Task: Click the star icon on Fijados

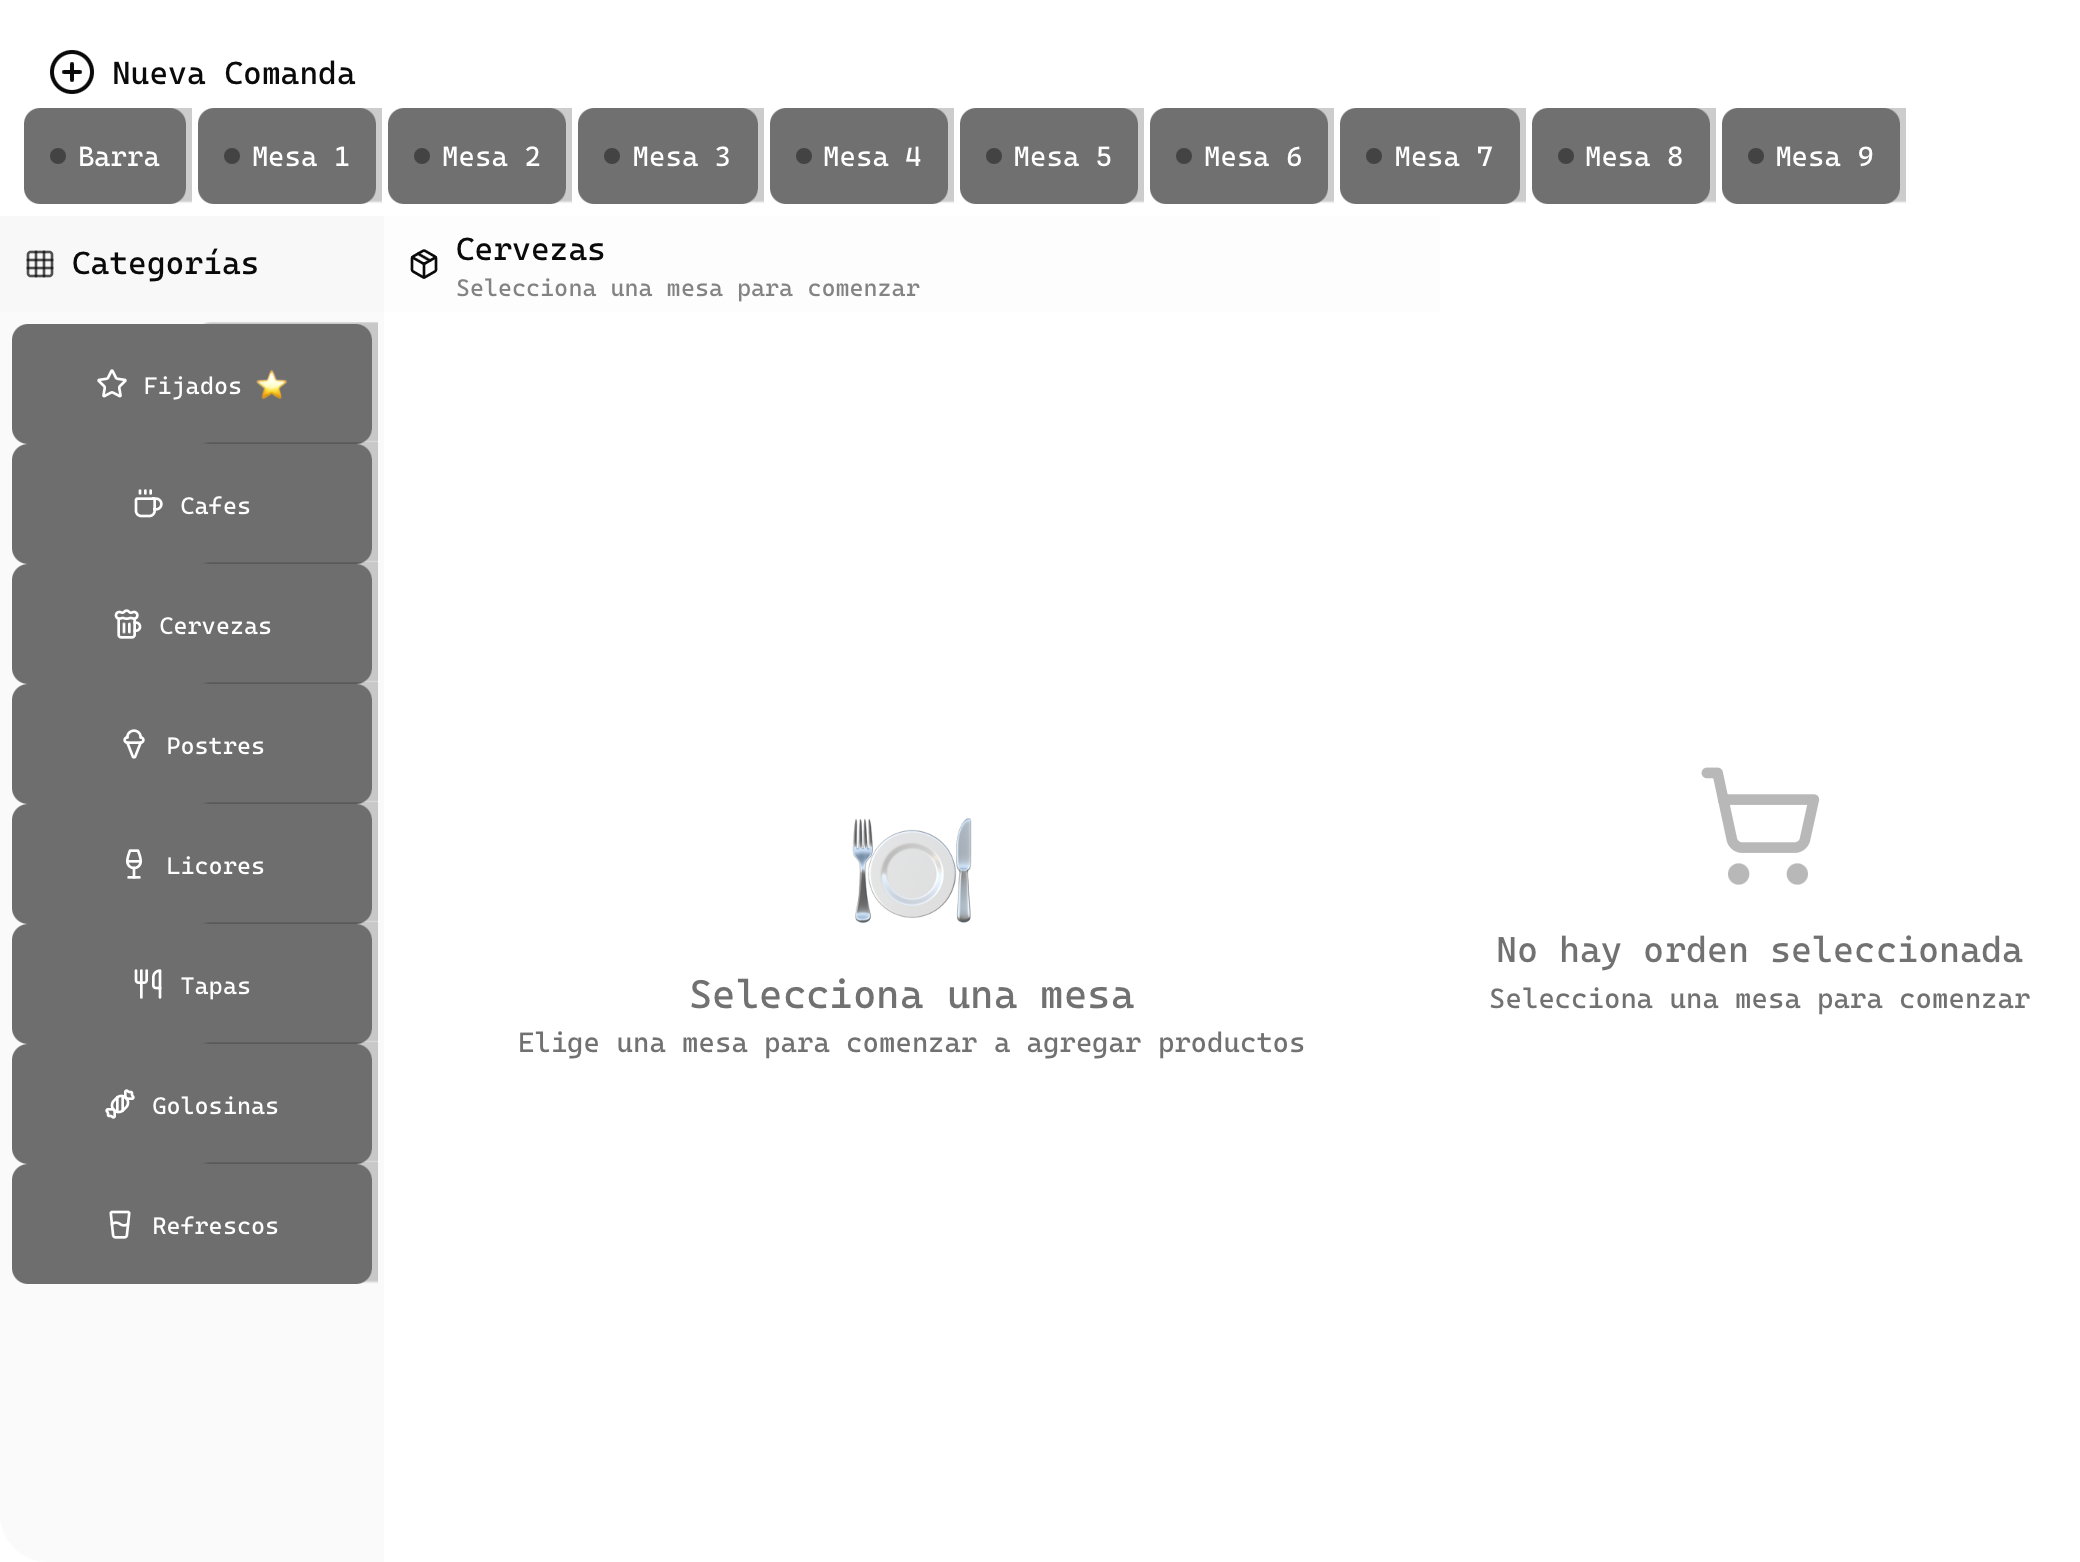Action: [112, 385]
